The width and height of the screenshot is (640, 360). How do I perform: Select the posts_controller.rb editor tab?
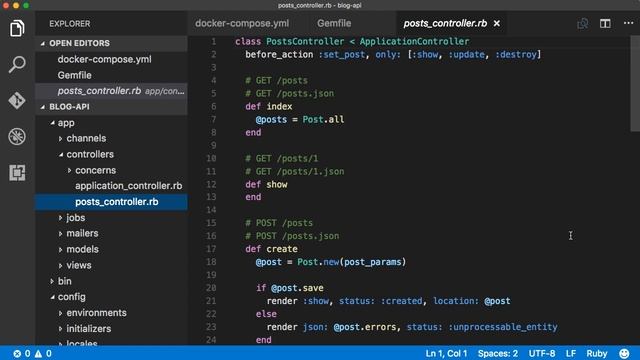[x=445, y=23]
